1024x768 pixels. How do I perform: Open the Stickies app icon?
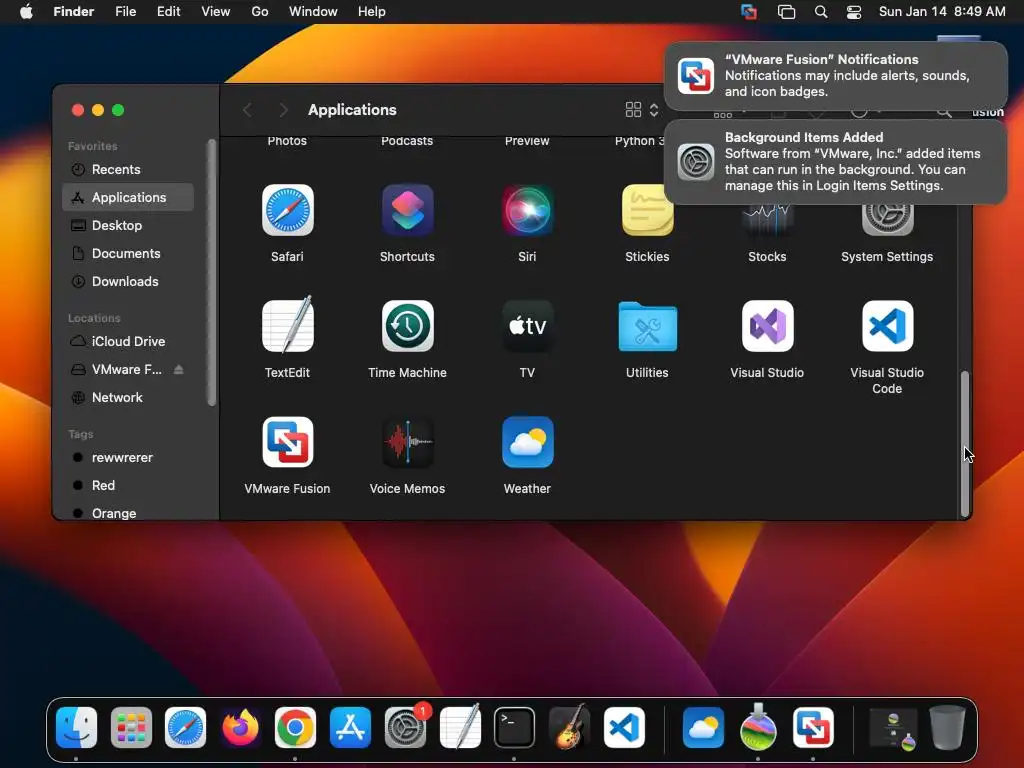point(647,210)
